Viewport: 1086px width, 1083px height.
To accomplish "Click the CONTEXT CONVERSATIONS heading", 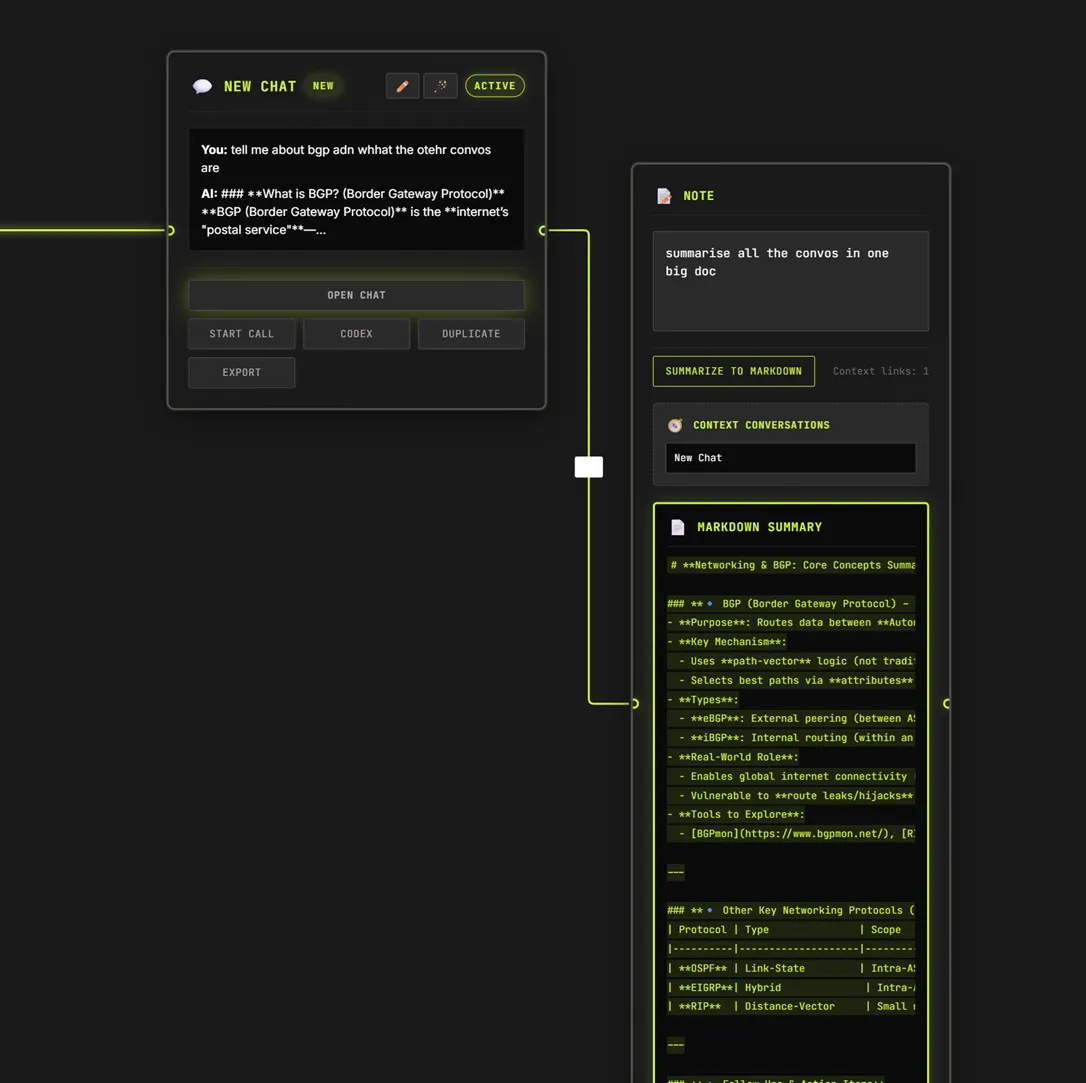I will [x=761, y=425].
